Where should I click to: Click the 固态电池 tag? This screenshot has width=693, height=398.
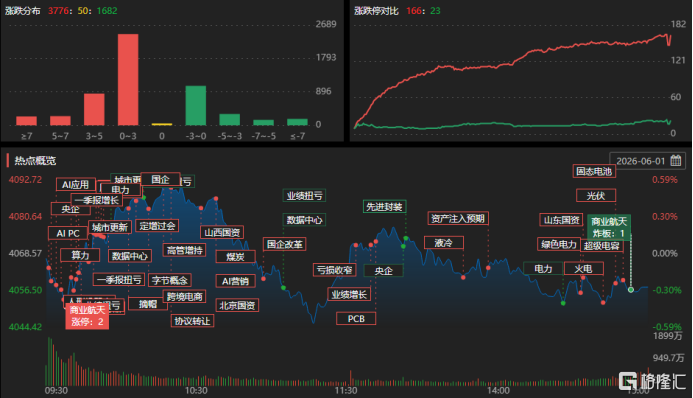(594, 171)
